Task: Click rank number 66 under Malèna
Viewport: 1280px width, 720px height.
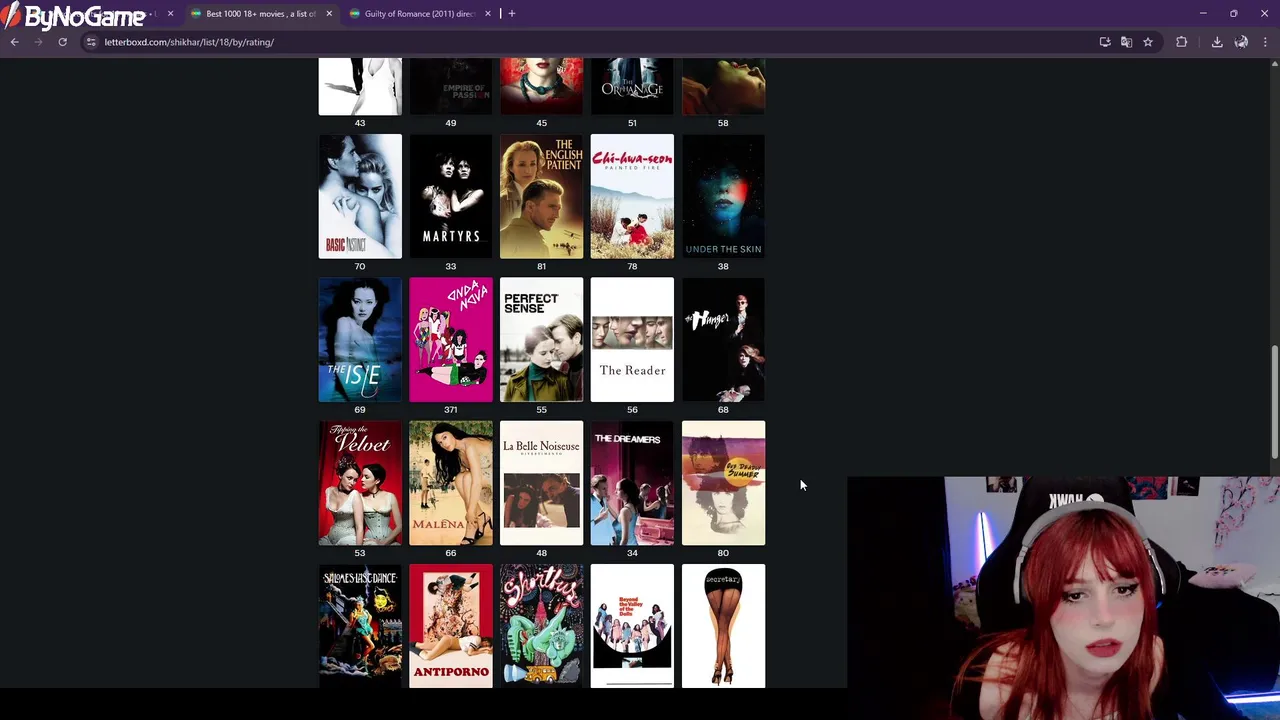Action: tap(451, 553)
